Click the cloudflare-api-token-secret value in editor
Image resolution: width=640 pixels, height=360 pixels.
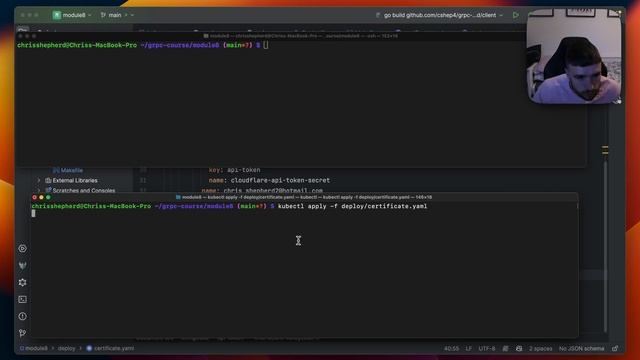(x=280, y=180)
